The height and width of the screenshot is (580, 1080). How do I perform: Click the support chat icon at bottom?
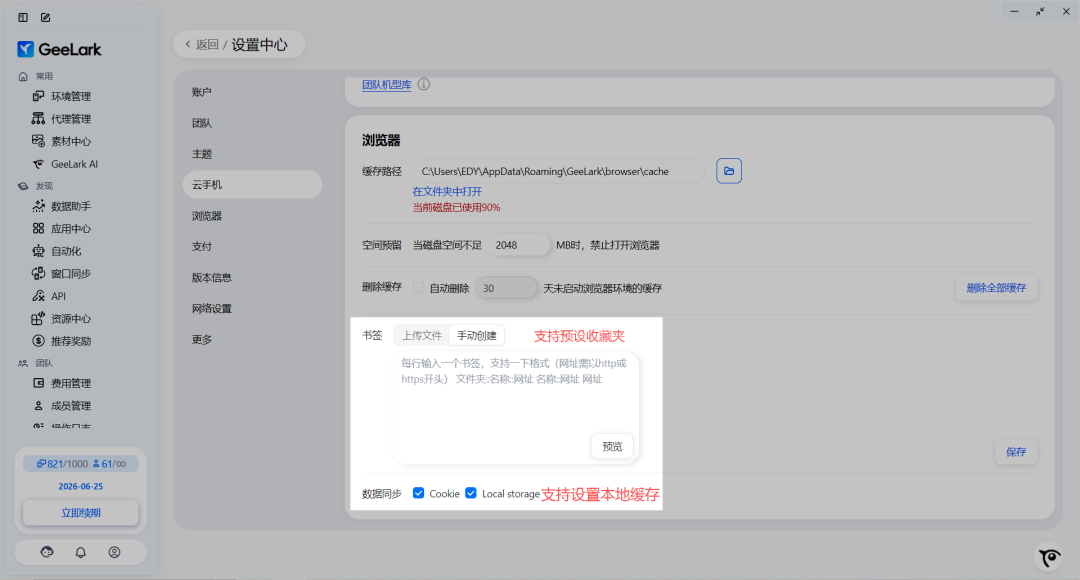(47, 552)
